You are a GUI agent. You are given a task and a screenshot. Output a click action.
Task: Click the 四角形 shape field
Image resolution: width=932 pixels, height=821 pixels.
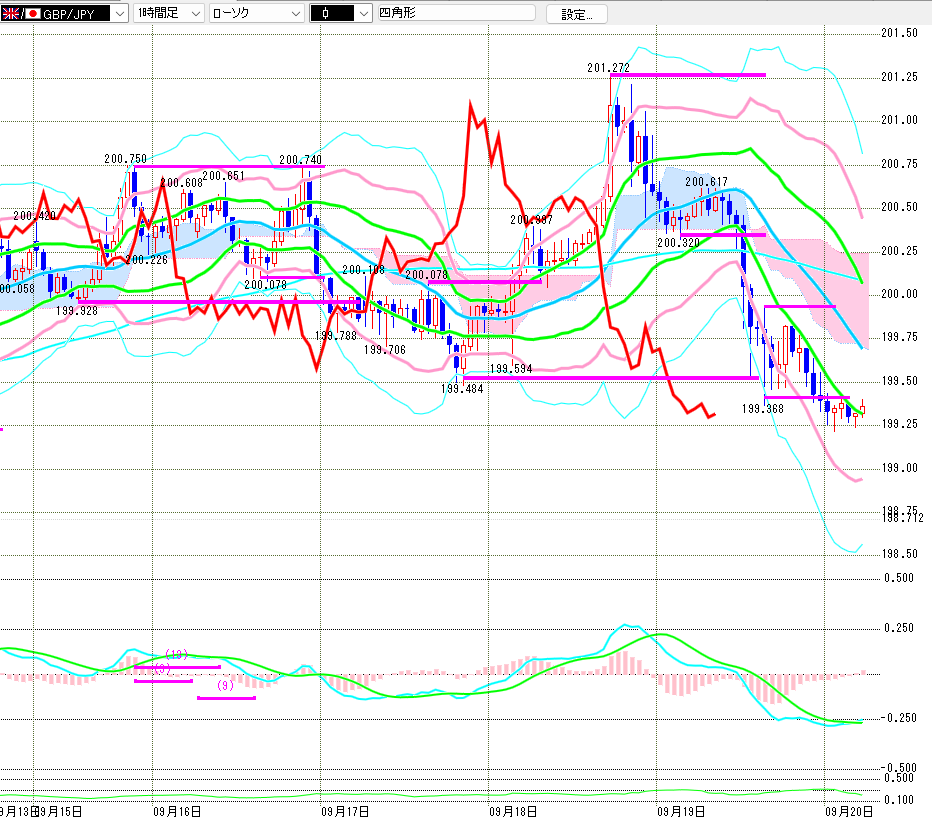(456, 14)
